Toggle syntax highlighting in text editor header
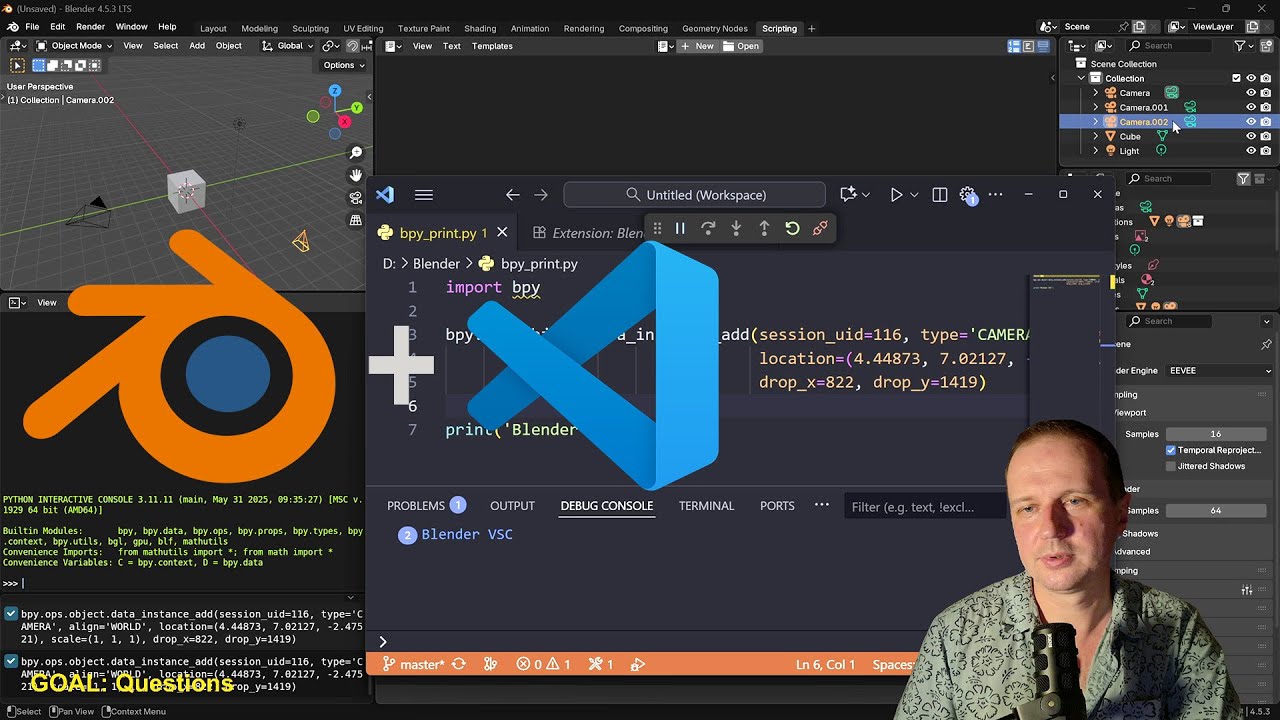 point(1041,46)
